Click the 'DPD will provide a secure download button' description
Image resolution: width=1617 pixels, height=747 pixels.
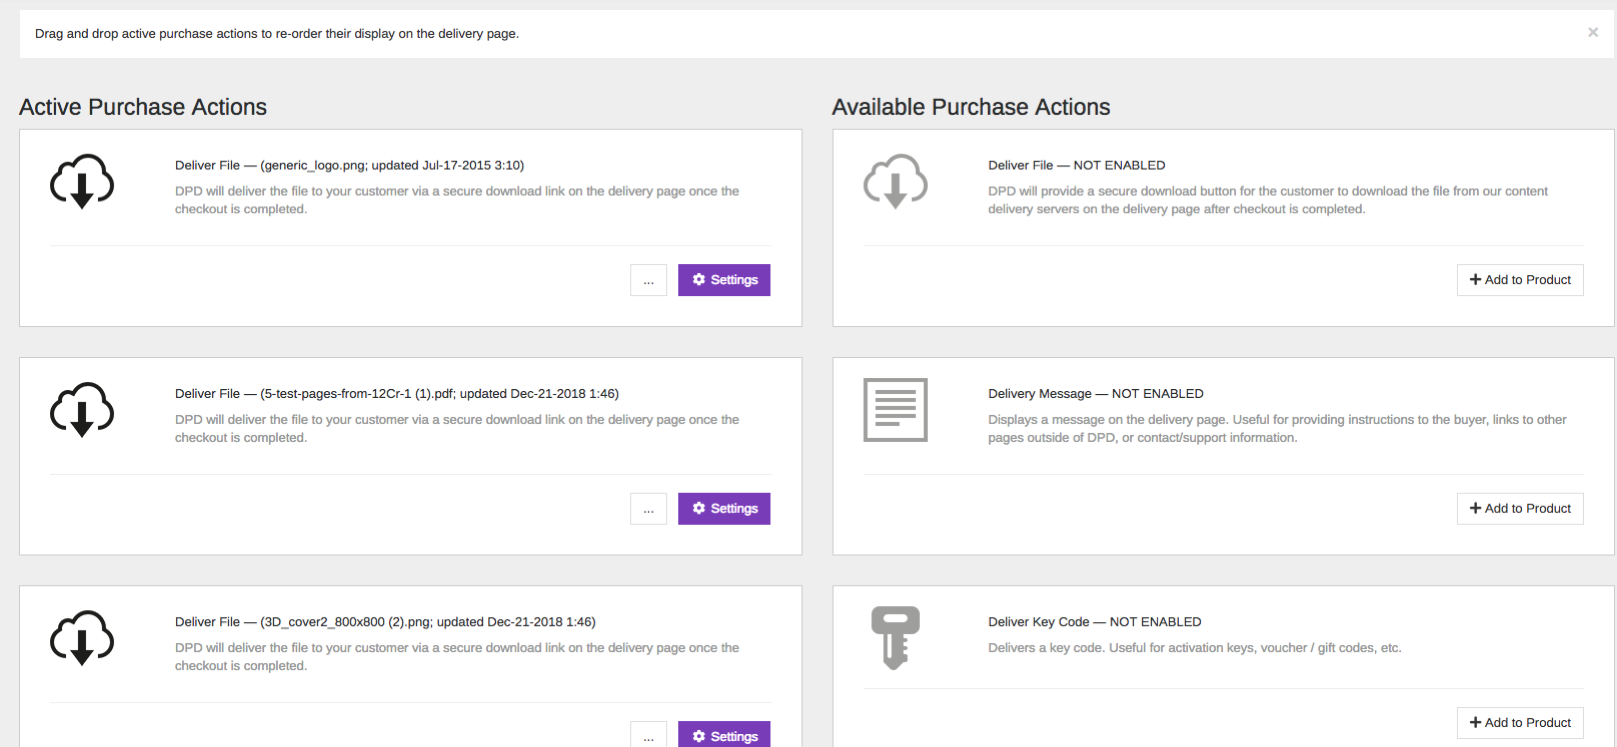(1268, 200)
